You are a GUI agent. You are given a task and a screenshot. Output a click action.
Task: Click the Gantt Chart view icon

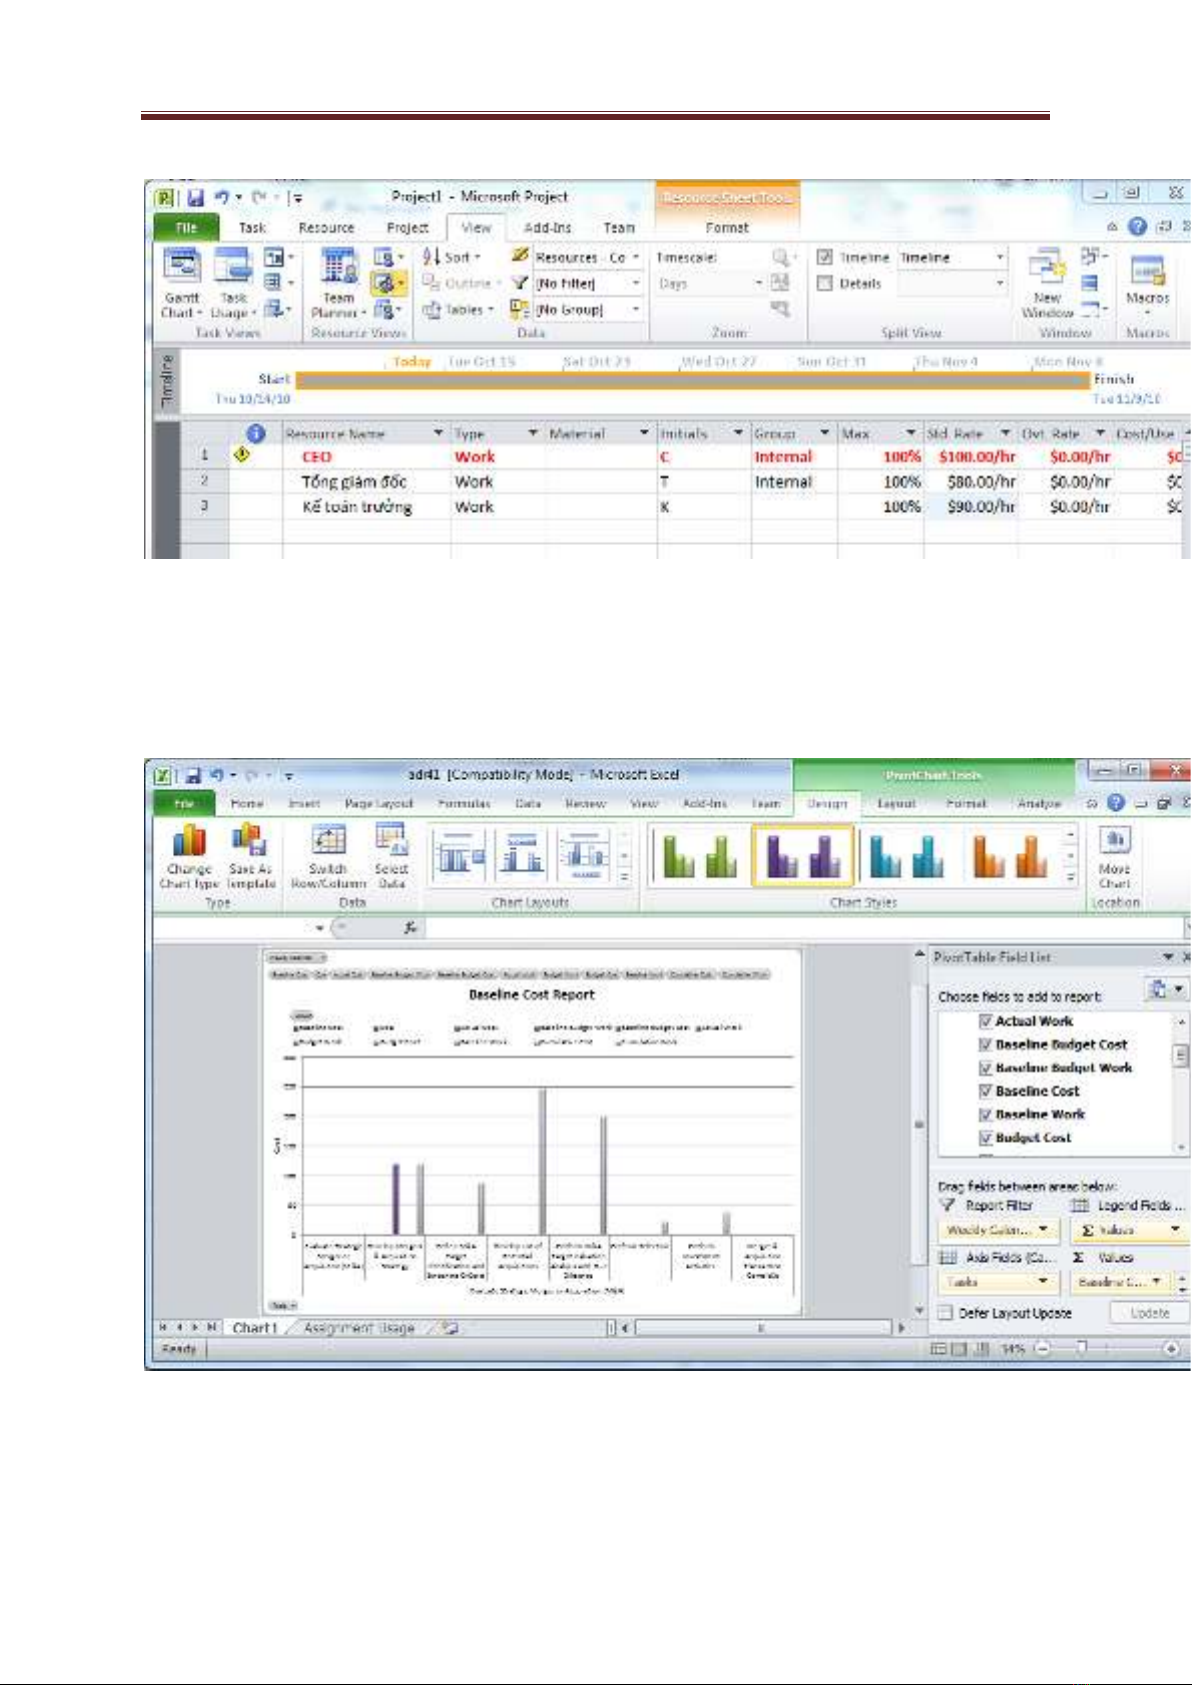(x=182, y=268)
